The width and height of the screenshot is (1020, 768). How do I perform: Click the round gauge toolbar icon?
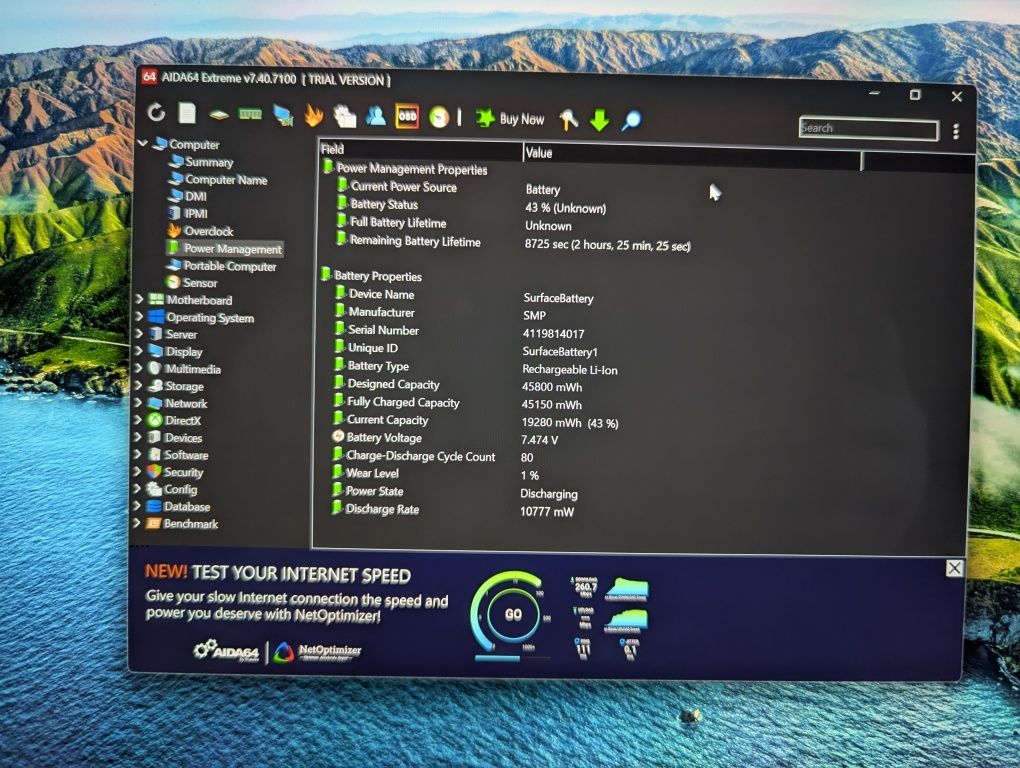[439, 118]
